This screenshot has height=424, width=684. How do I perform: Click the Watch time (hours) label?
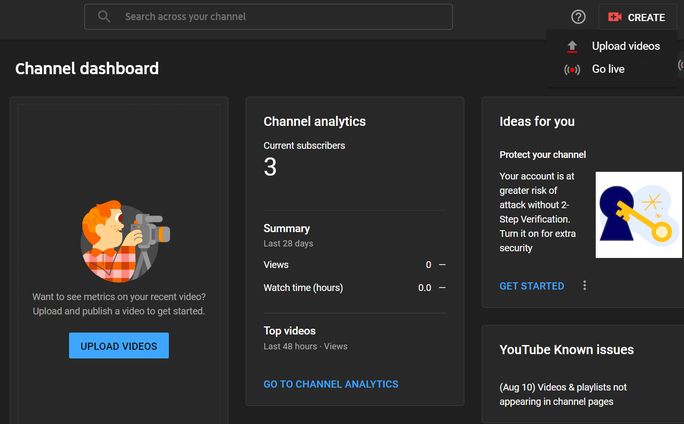click(x=303, y=288)
